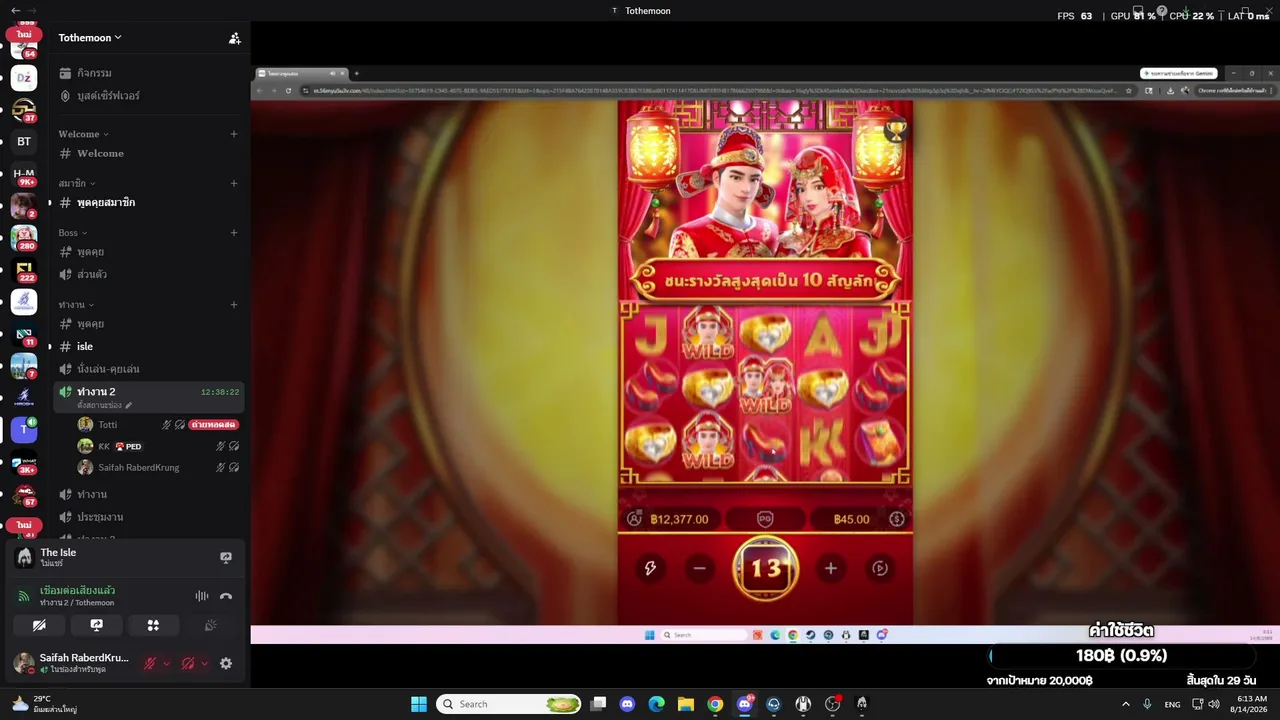Open the ส่วนตัว voice channel
The image size is (1280, 720).
click(150, 274)
